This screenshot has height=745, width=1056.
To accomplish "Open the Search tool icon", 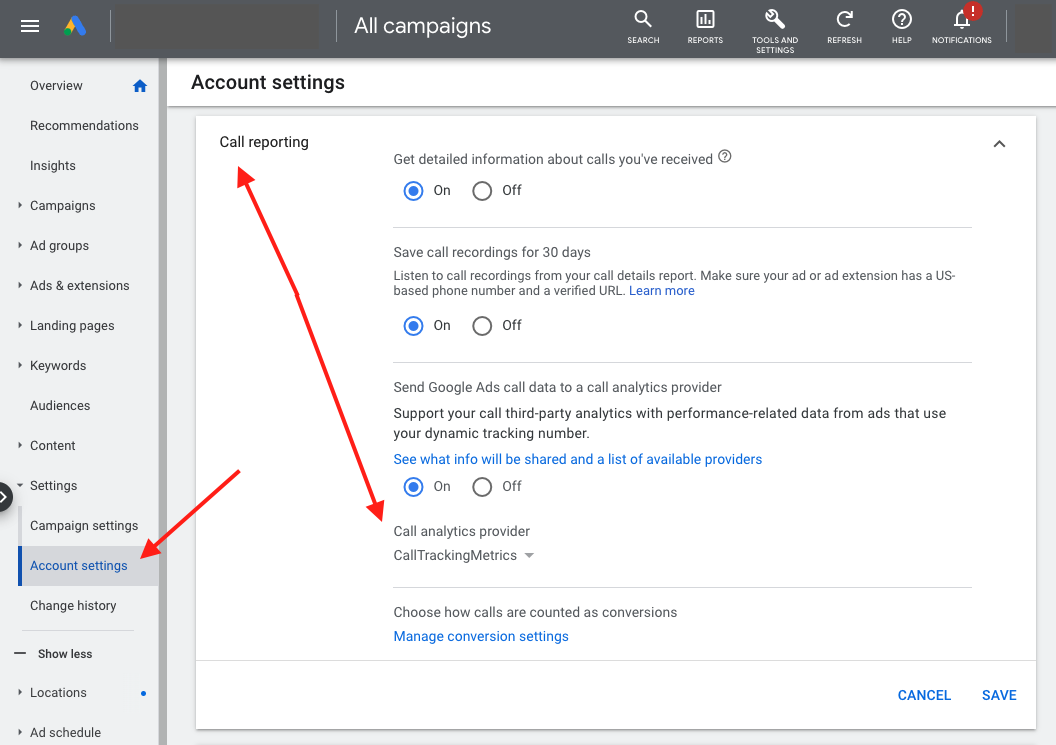I will click(643, 20).
